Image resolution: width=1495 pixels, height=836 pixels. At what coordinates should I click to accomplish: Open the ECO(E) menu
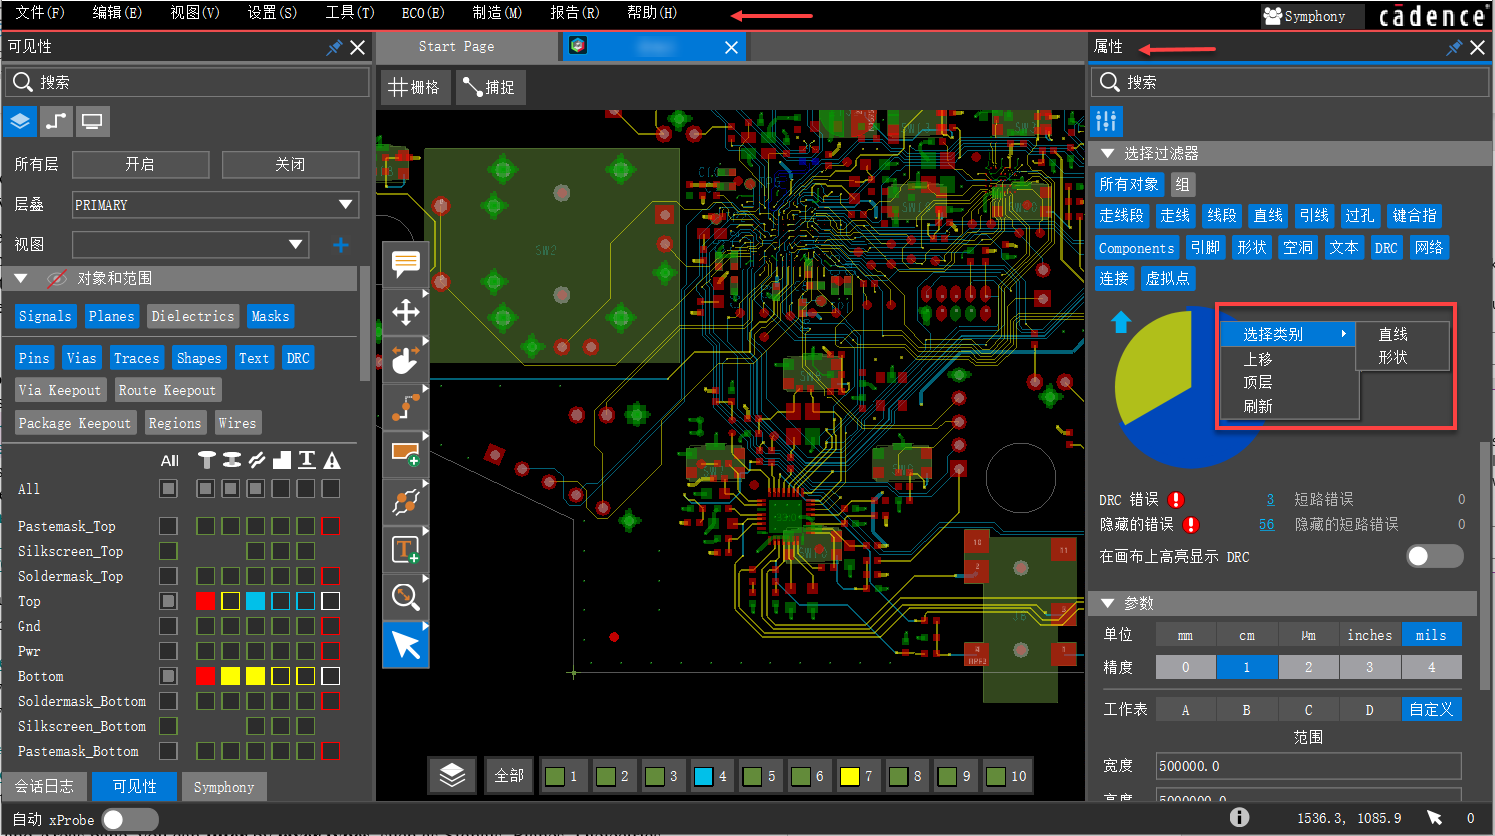(423, 13)
